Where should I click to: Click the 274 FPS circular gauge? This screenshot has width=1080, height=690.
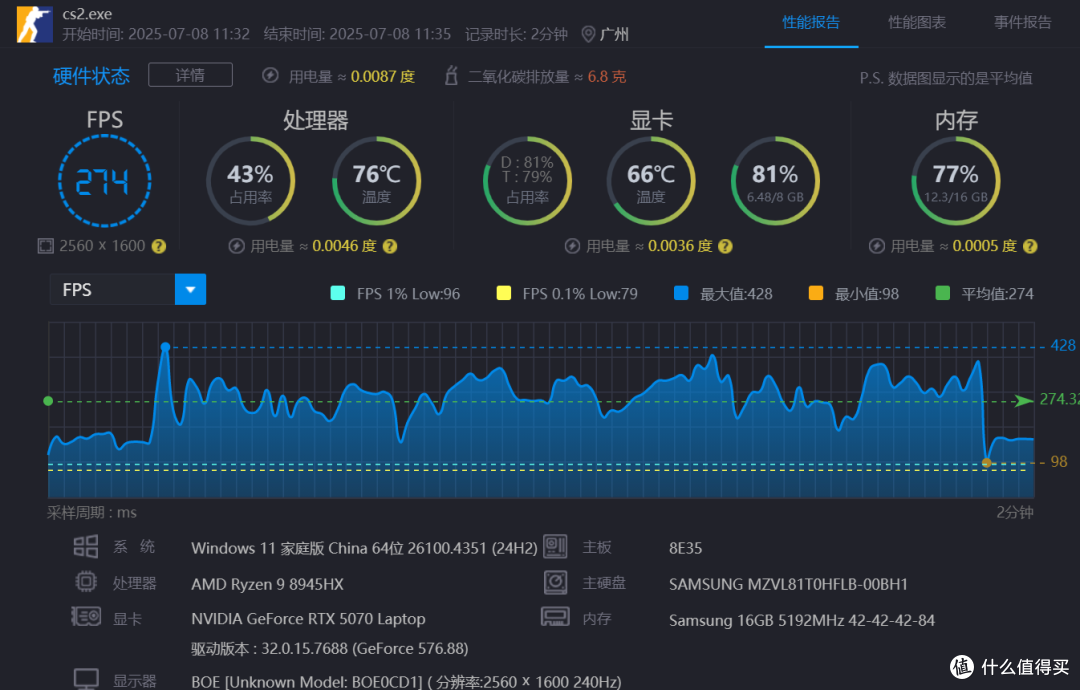[x=105, y=181]
